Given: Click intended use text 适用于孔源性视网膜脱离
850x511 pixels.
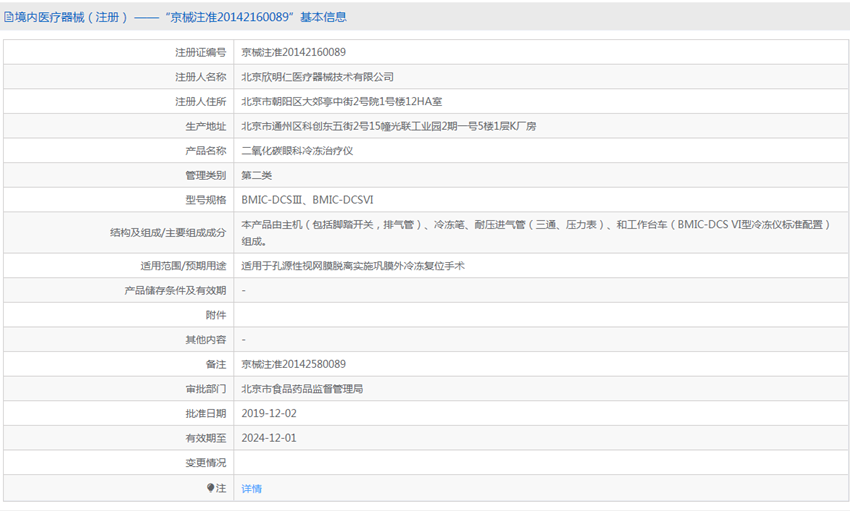Looking at the screenshot, I should coord(353,266).
